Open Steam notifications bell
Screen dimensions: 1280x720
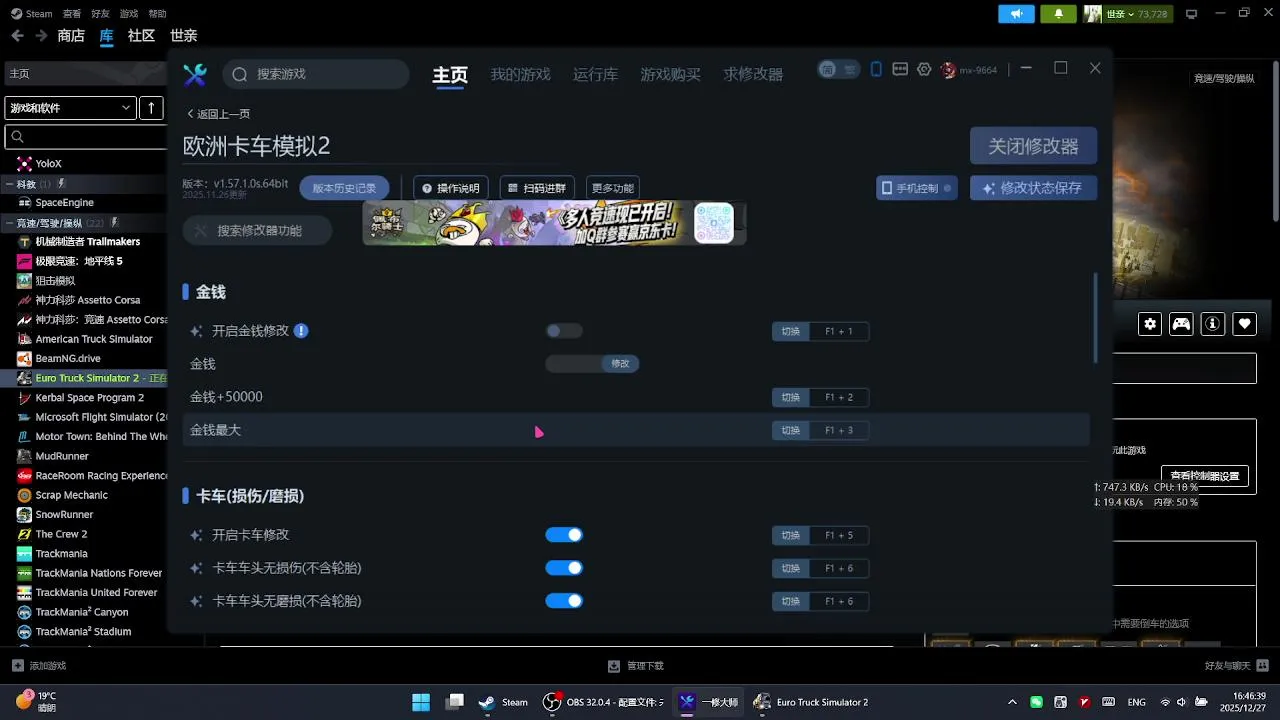click(1058, 14)
